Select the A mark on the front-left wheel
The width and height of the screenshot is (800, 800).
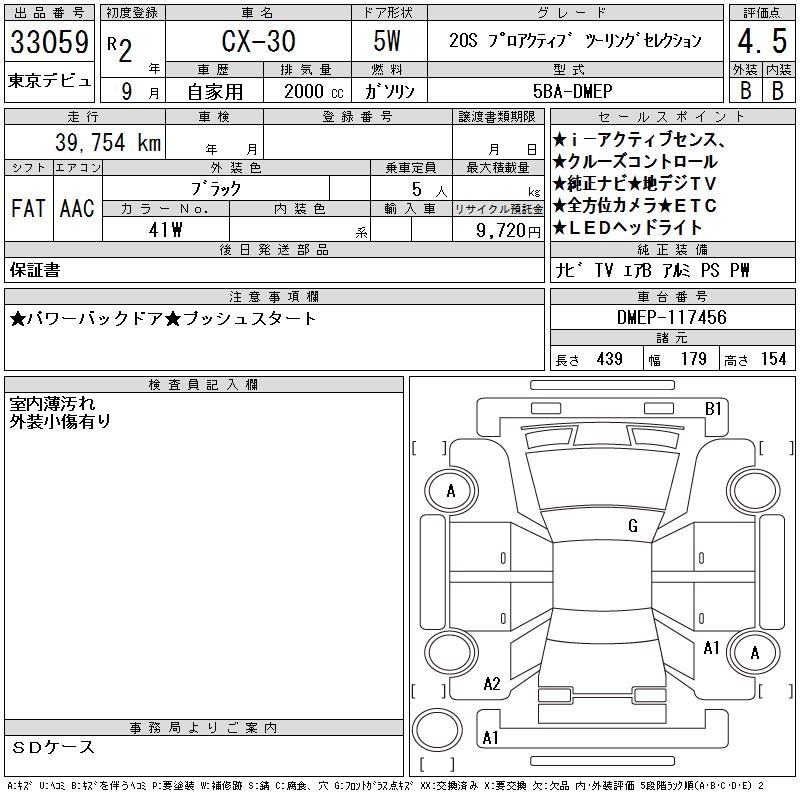tap(451, 491)
